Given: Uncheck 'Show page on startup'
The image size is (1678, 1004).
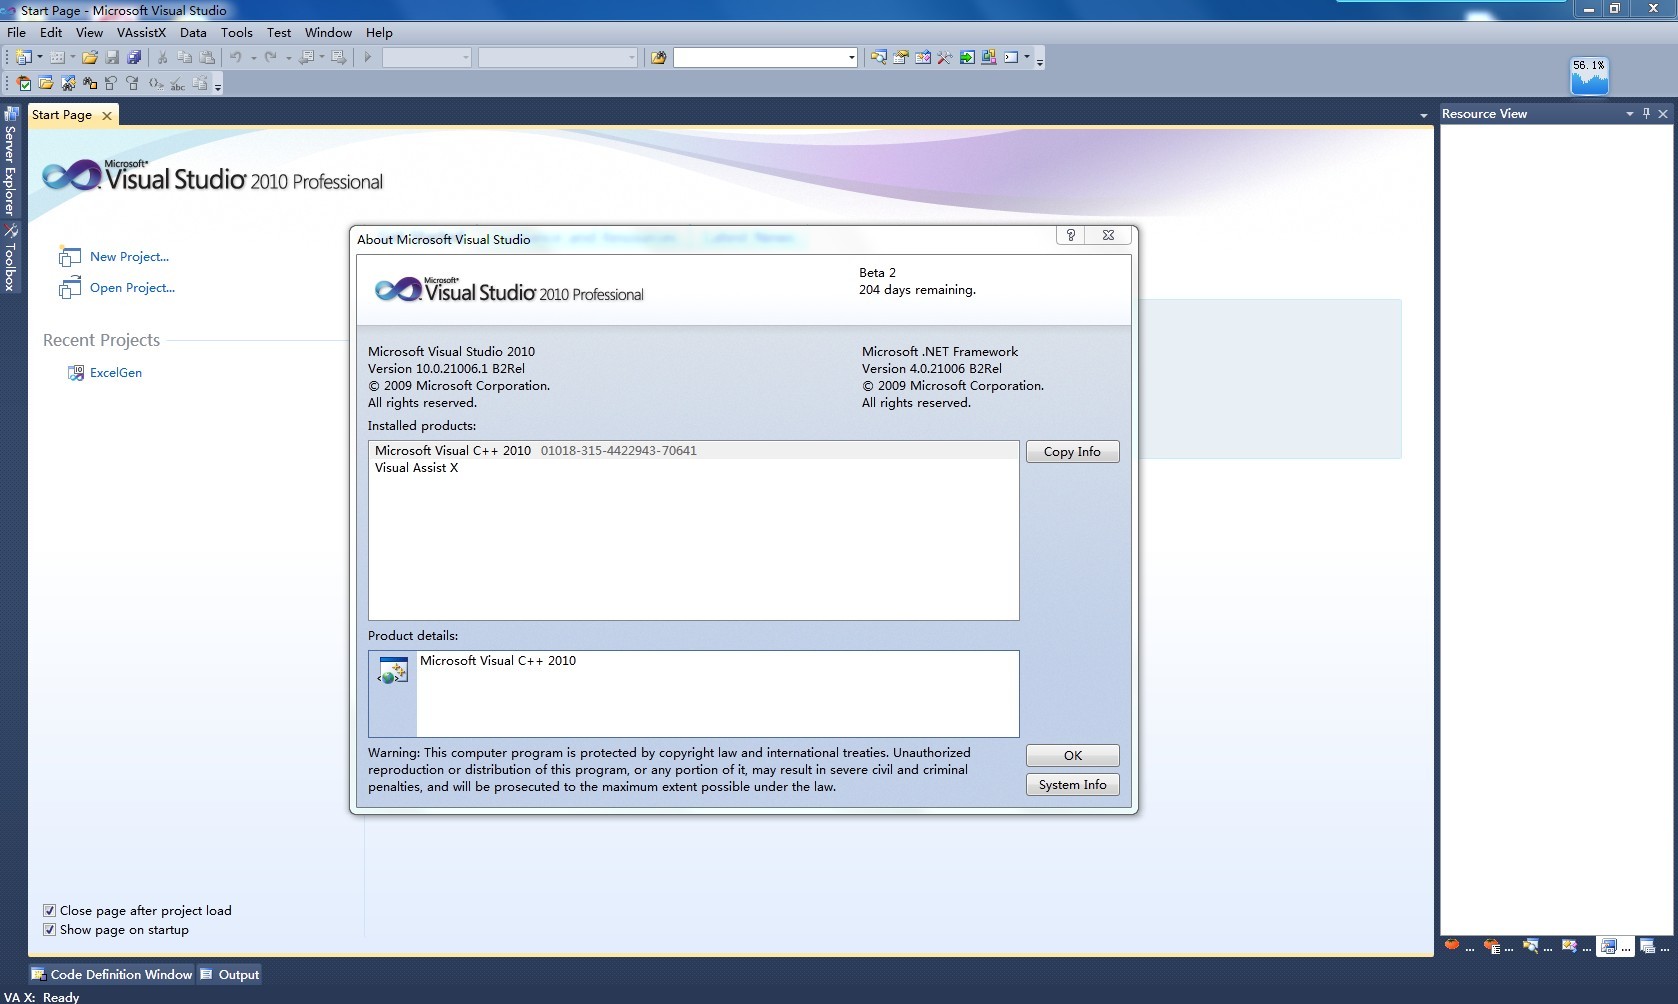Looking at the screenshot, I should click(49, 930).
